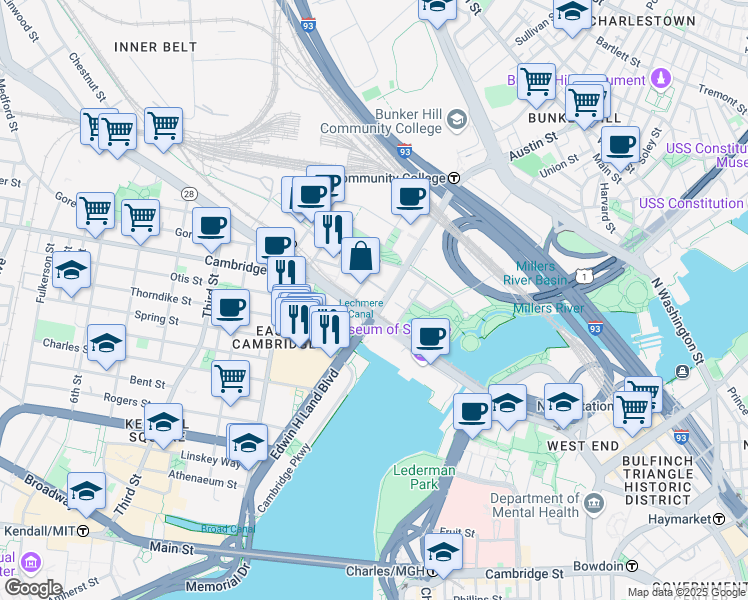Click the Haymarket transit station icon

(719, 519)
